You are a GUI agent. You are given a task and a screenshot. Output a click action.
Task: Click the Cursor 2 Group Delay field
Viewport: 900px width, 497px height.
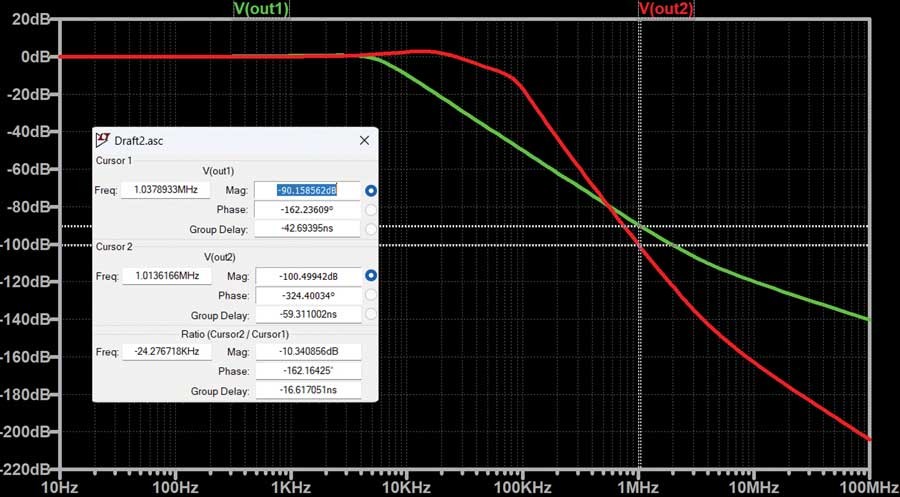point(308,314)
